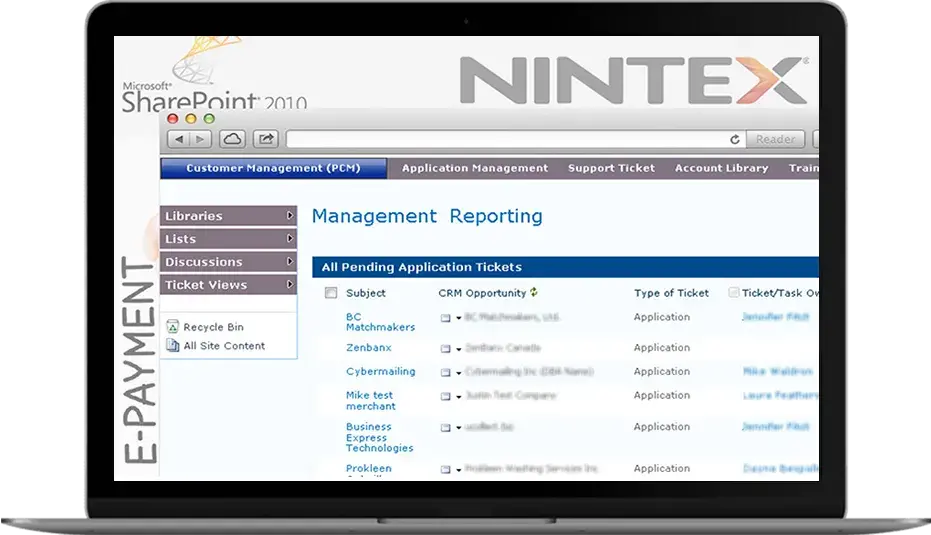Click the Reader button in address bar
Viewport: 931px width, 535px height.
click(775, 139)
